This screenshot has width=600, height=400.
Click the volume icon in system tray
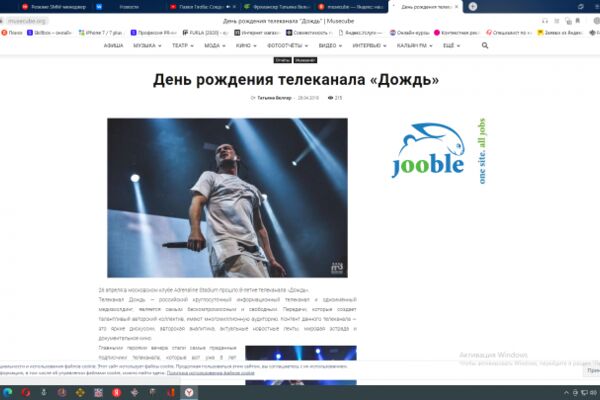[x=593, y=393]
